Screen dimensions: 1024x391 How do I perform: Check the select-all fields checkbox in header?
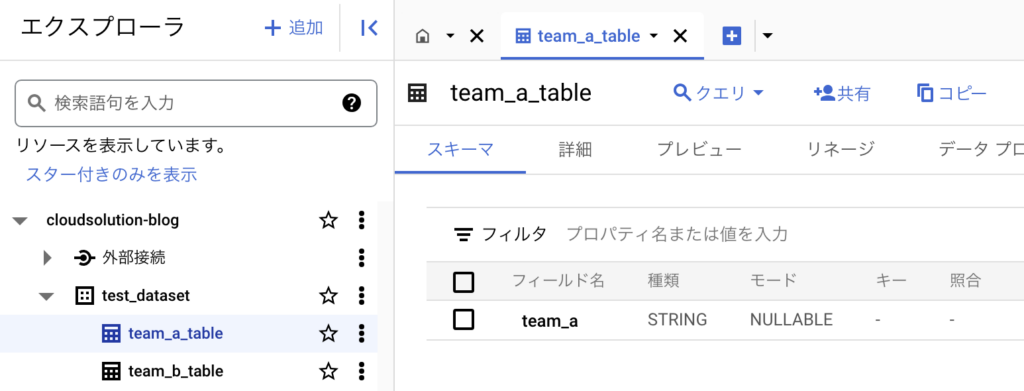pos(463,282)
